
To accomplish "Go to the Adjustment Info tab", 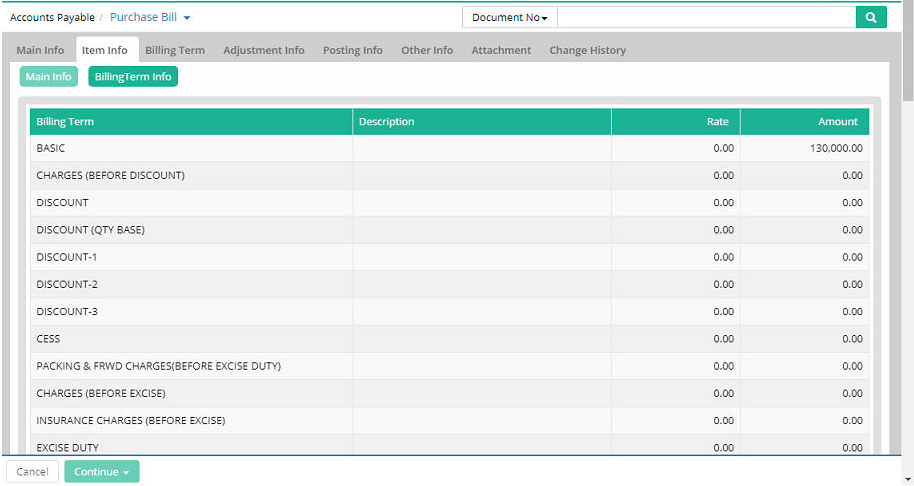I will click(264, 50).
